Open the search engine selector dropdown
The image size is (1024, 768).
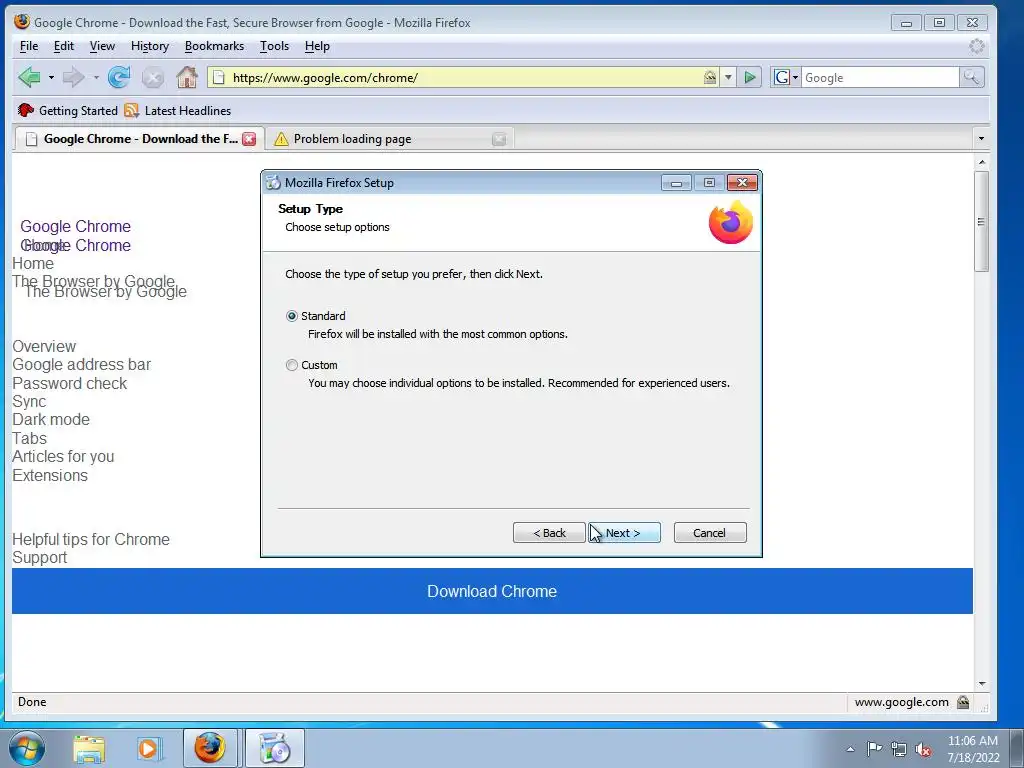tap(786, 78)
